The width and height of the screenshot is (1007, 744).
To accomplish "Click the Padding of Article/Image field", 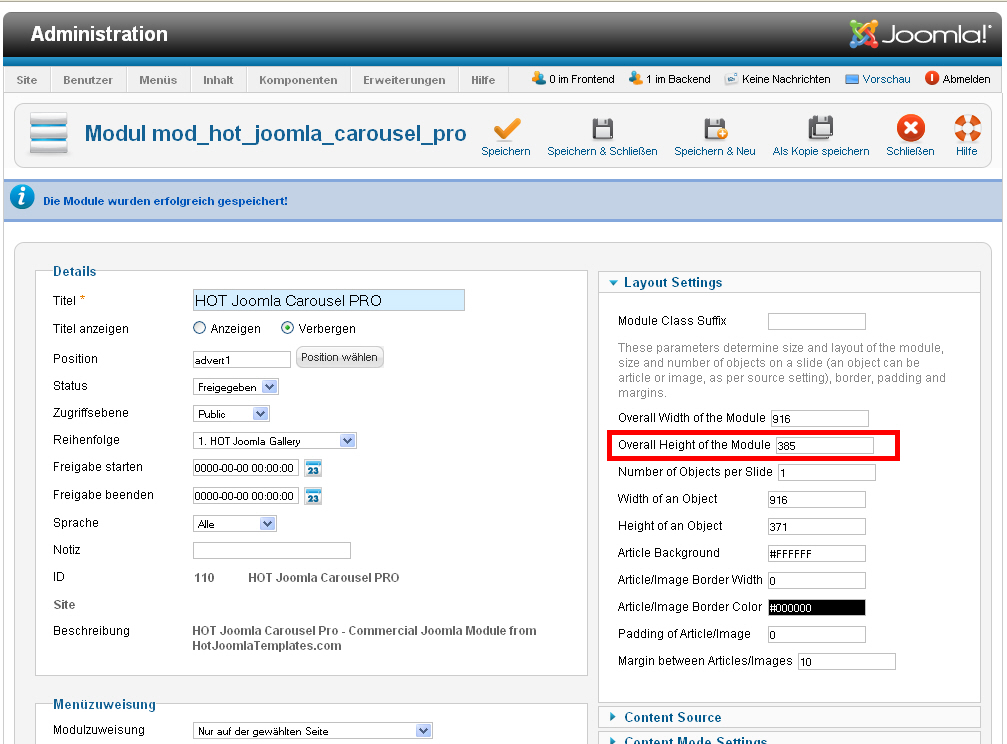I will (x=817, y=634).
